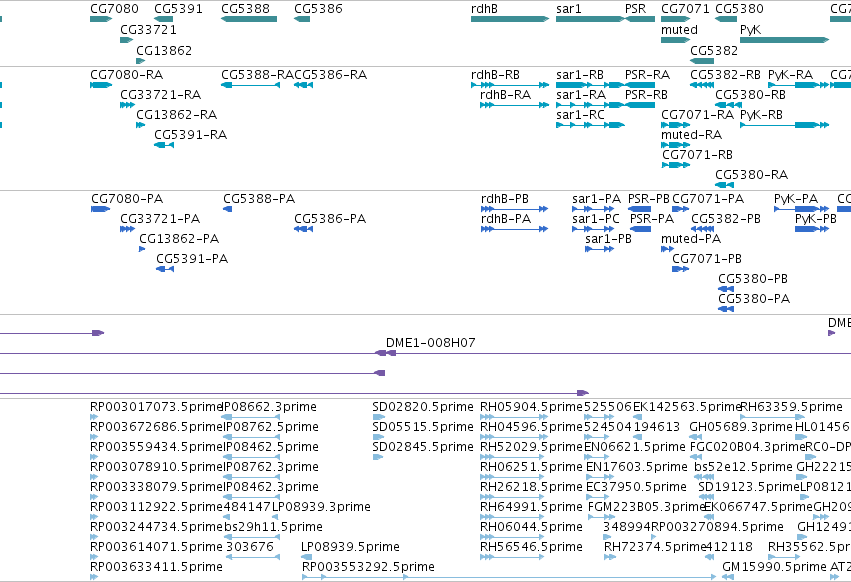Image resolution: width=851 pixels, height=582 pixels.
Task: Click EST SD05515.5prime label
Action: pos(423,427)
